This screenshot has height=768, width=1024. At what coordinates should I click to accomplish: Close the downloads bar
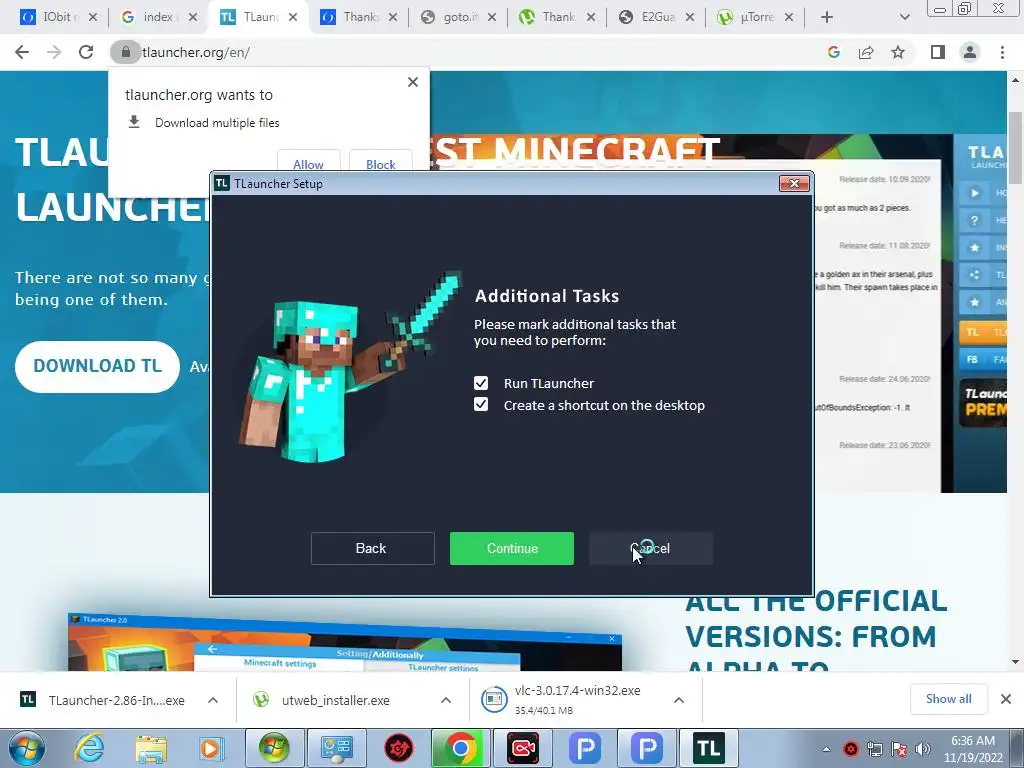pyautogui.click(x=1006, y=699)
